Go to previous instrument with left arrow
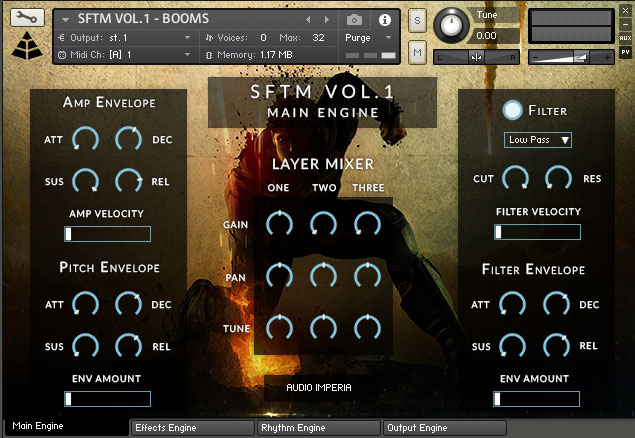The image size is (635, 438). [x=307, y=20]
